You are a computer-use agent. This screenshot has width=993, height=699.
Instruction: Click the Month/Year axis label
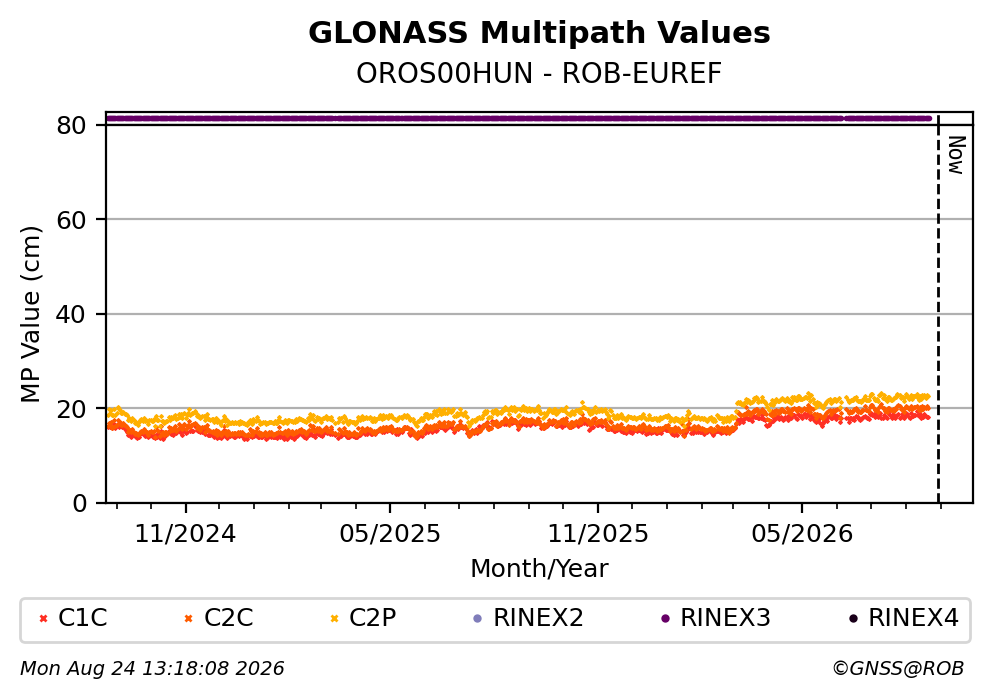point(539,569)
